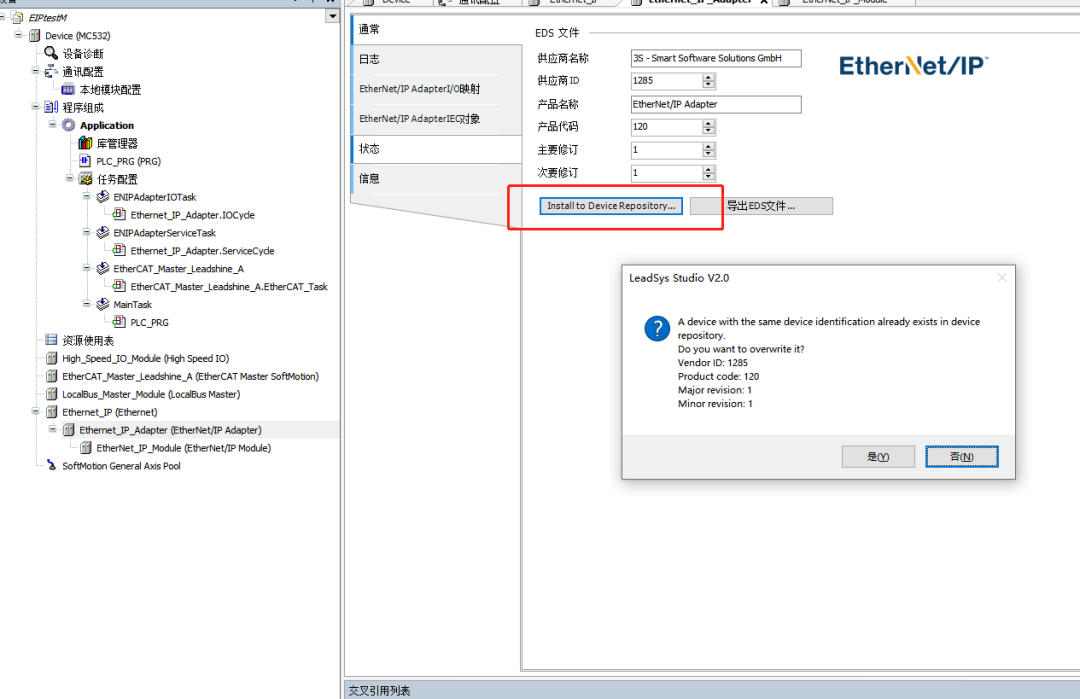Select the Ethernet_IP (Ethernet) node
The image size is (1080, 699).
pos(110,411)
